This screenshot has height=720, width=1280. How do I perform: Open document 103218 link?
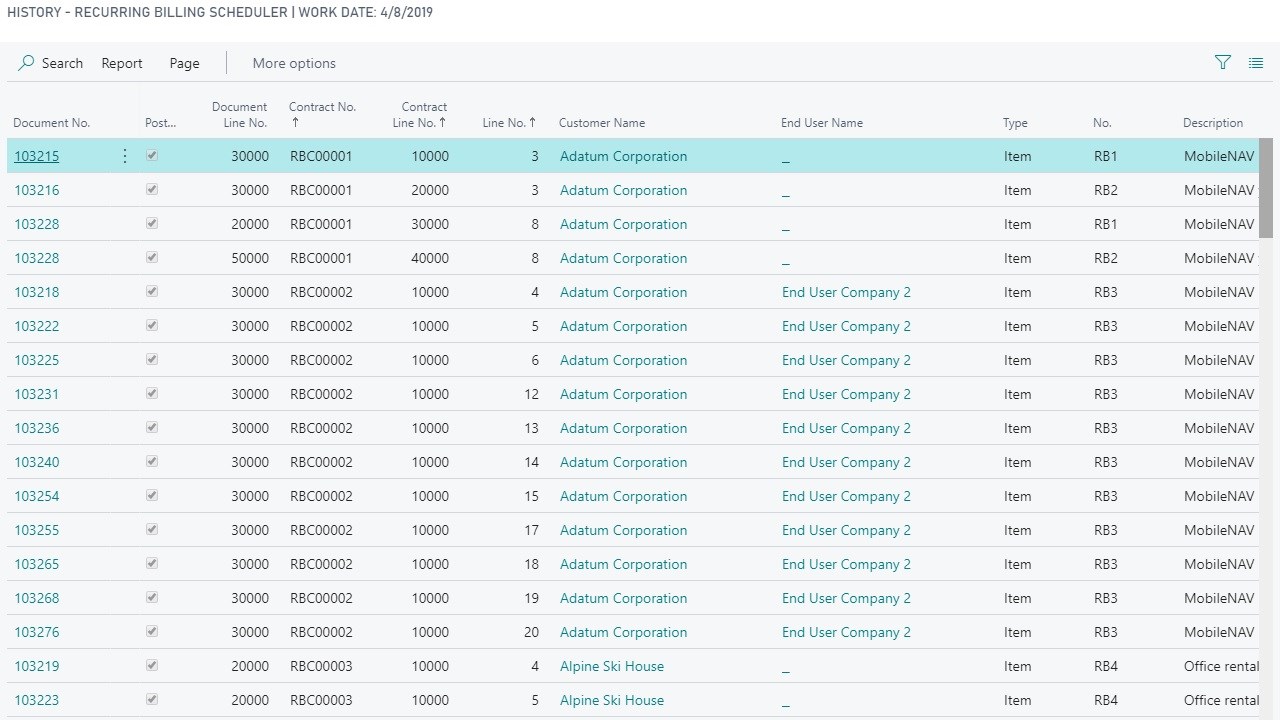(37, 292)
